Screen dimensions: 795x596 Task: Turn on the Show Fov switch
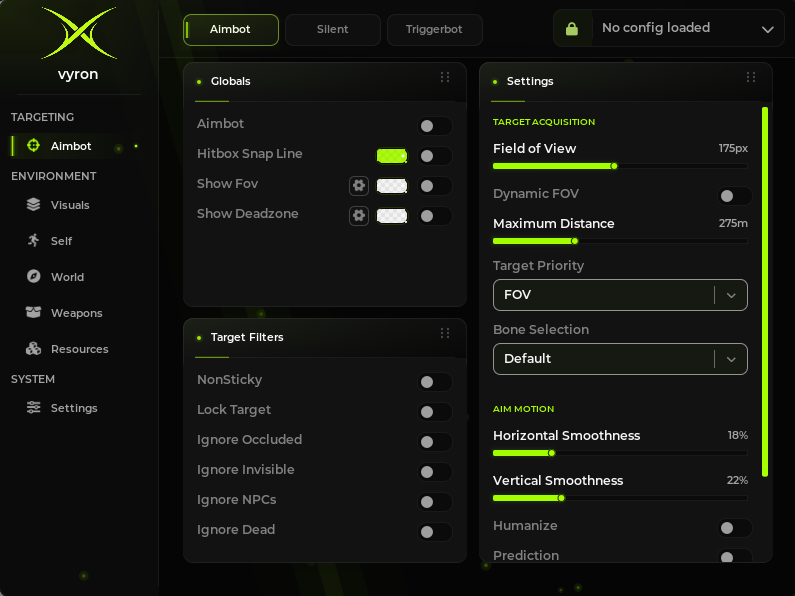pos(435,186)
